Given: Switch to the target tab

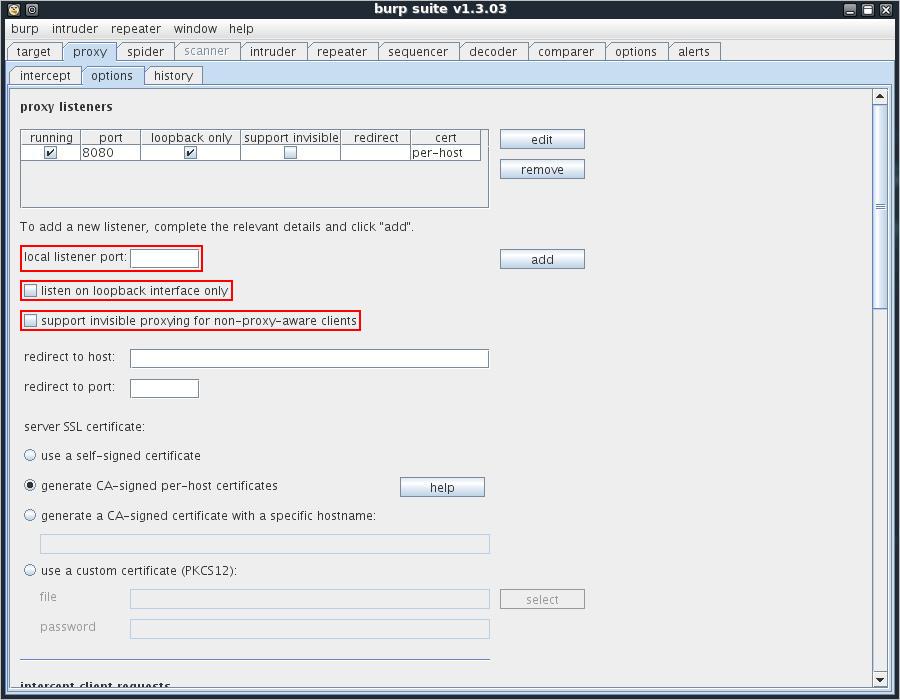Looking at the screenshot, I should 33,52.
